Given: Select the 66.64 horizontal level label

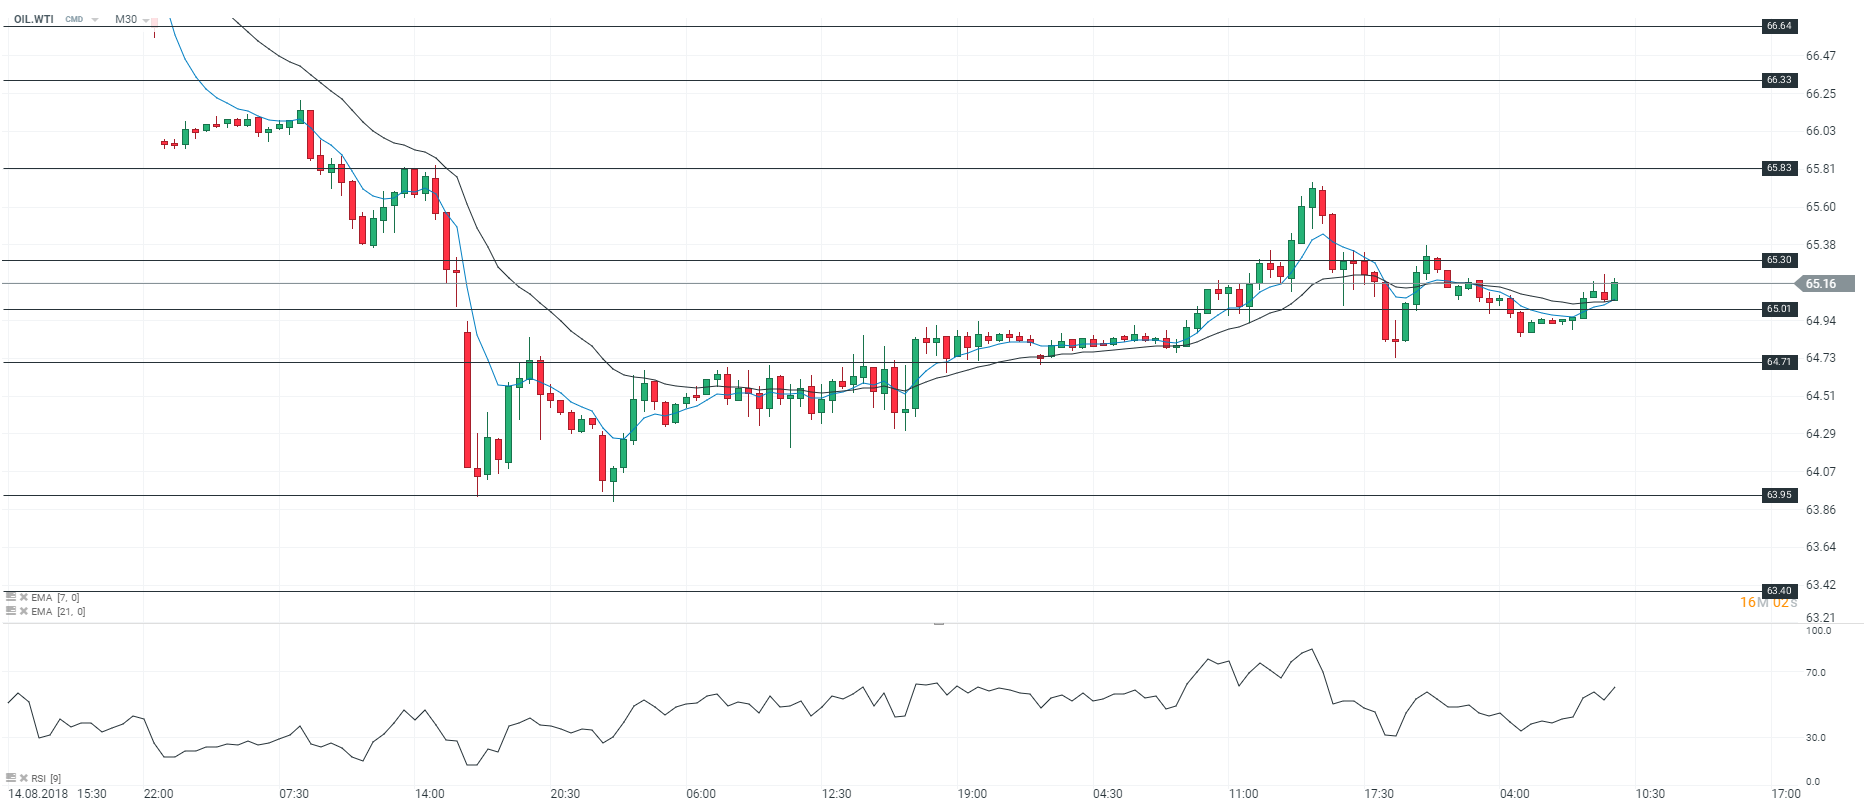Looking at the screenshot, I should coord(1779,26).
